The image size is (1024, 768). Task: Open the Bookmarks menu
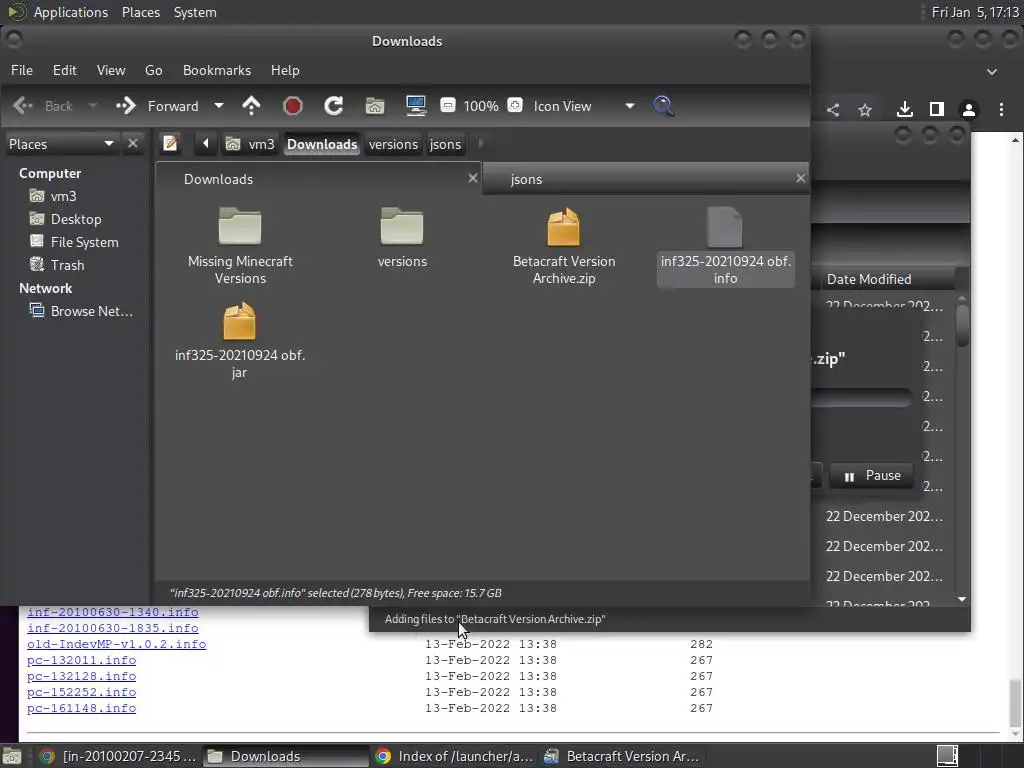(x=217, y=70)
